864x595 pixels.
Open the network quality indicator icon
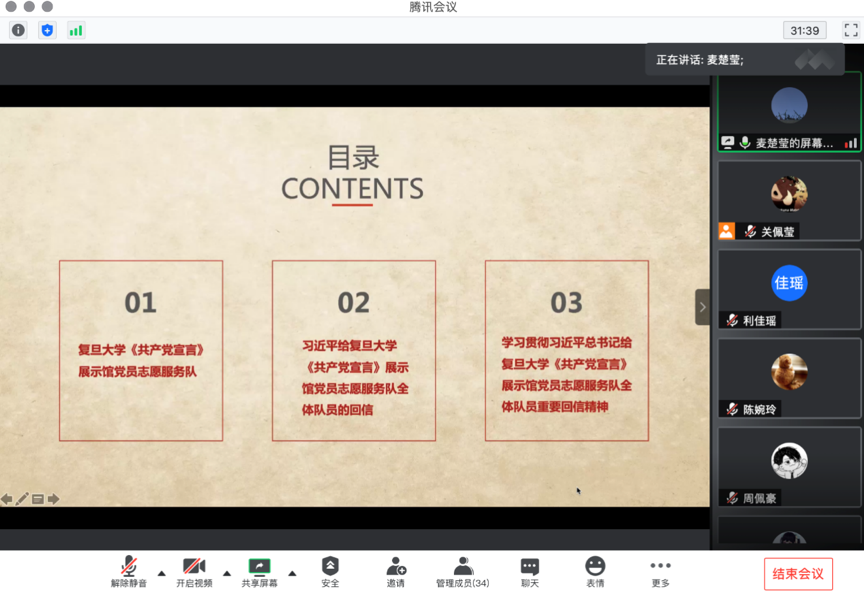tap(75, 31)
